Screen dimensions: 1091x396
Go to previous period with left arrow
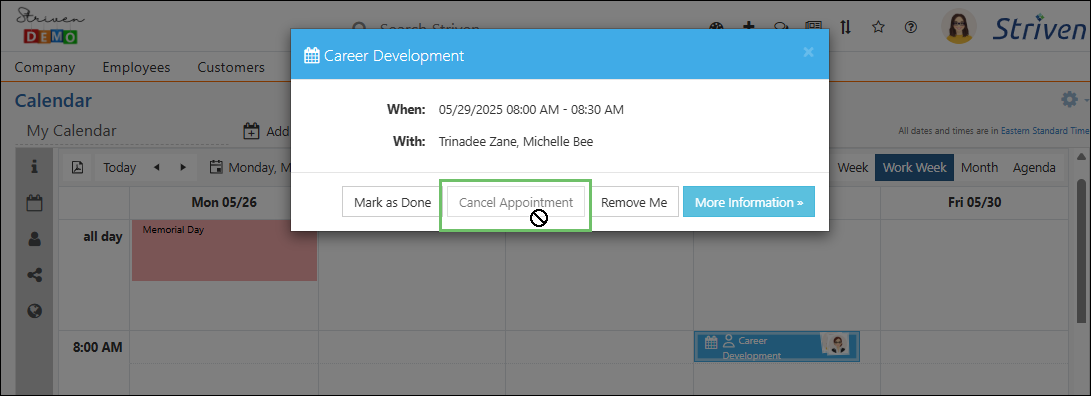point(157,167)
